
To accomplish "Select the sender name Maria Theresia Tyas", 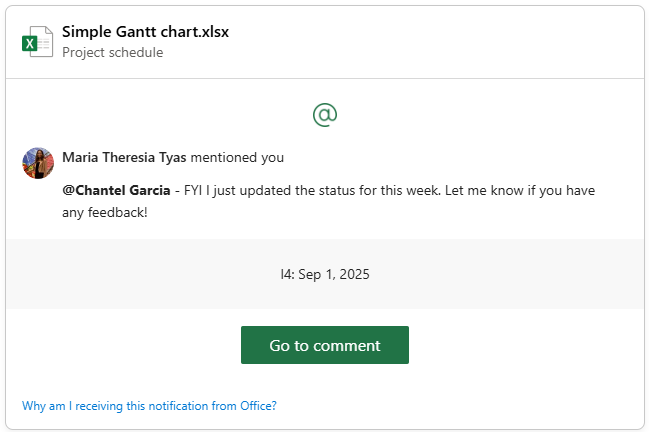I will pos(124,157).
